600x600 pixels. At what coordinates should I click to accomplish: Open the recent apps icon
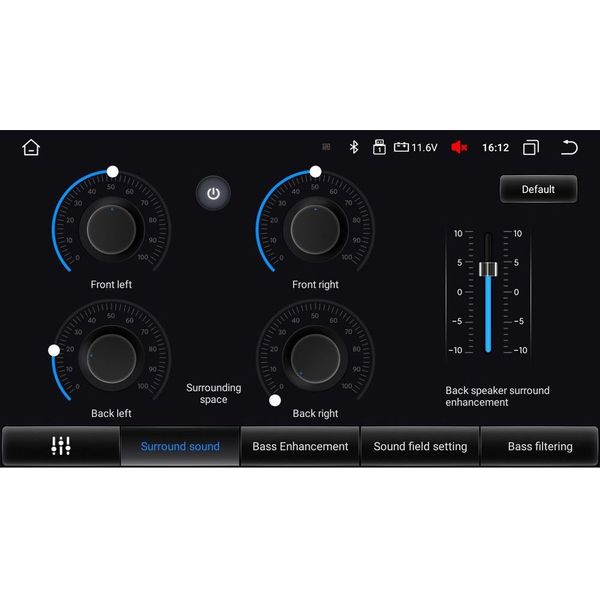pos(531,148)
